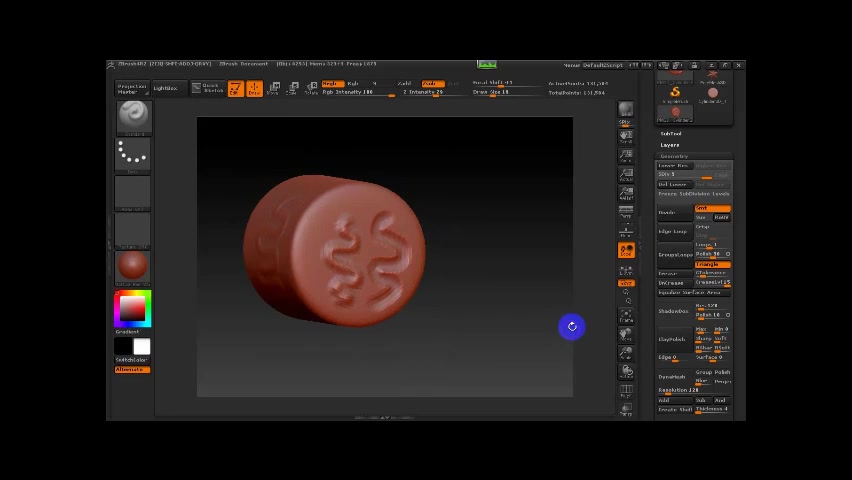Viewport: 852px width, 480px height.
Task: Select the Rotate transform tool
Action: (x=311, y=89)
